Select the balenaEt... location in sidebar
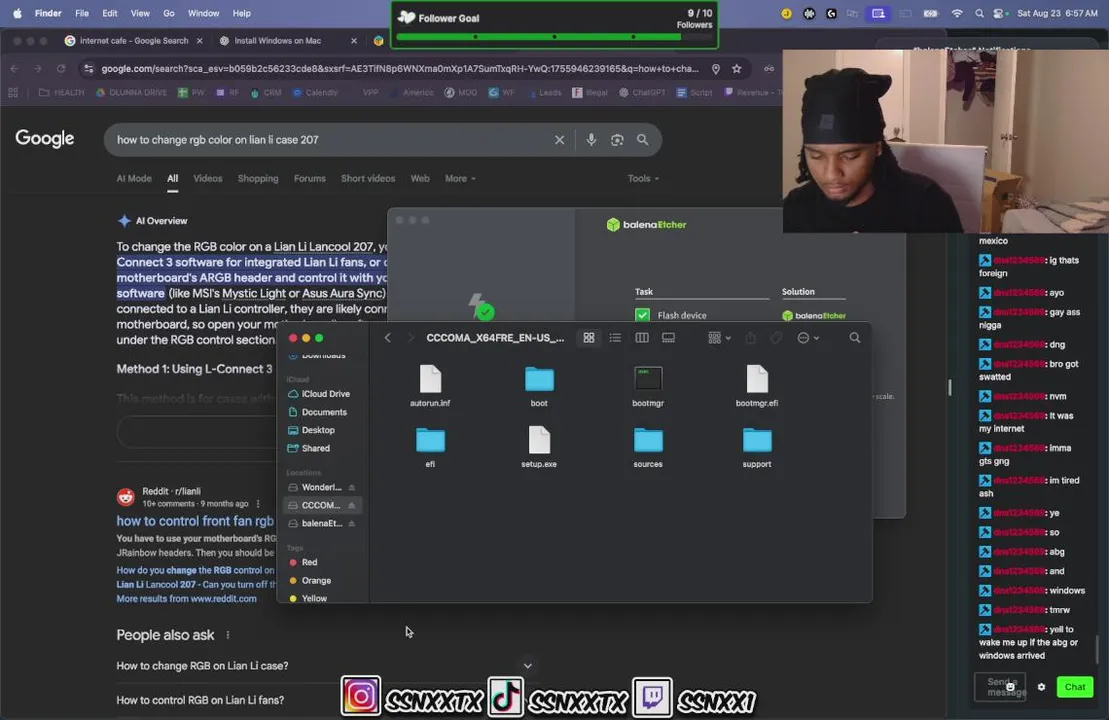 (322, 523)
